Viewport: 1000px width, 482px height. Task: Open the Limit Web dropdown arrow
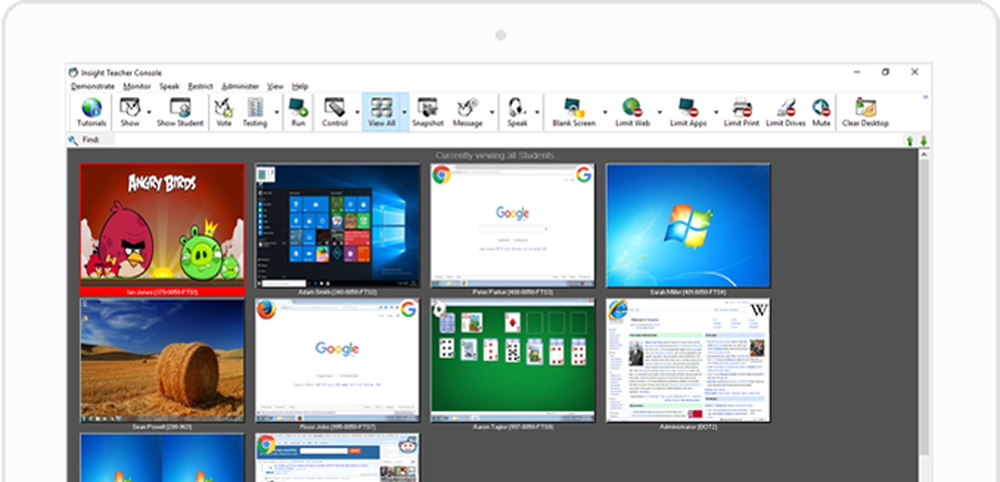point(659,112)
